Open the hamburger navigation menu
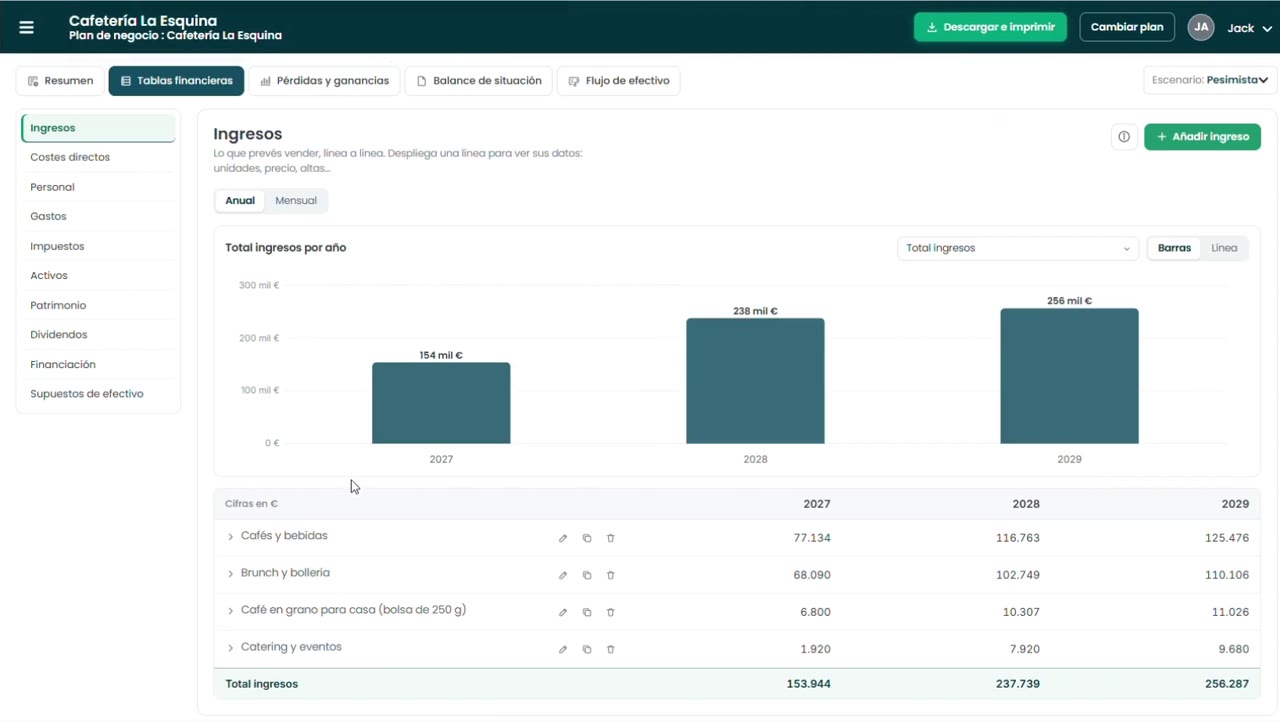The image size is (1280, 722). (26, 27)
